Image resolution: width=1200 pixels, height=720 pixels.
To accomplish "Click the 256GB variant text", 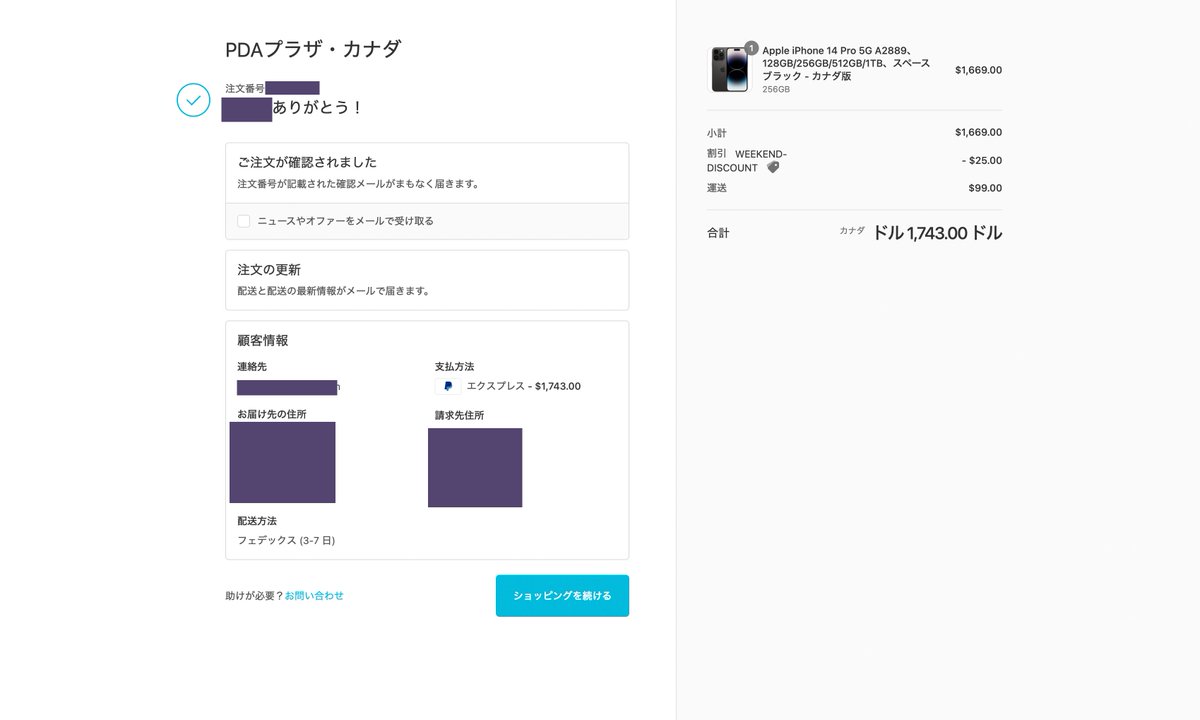I will 776,89.
